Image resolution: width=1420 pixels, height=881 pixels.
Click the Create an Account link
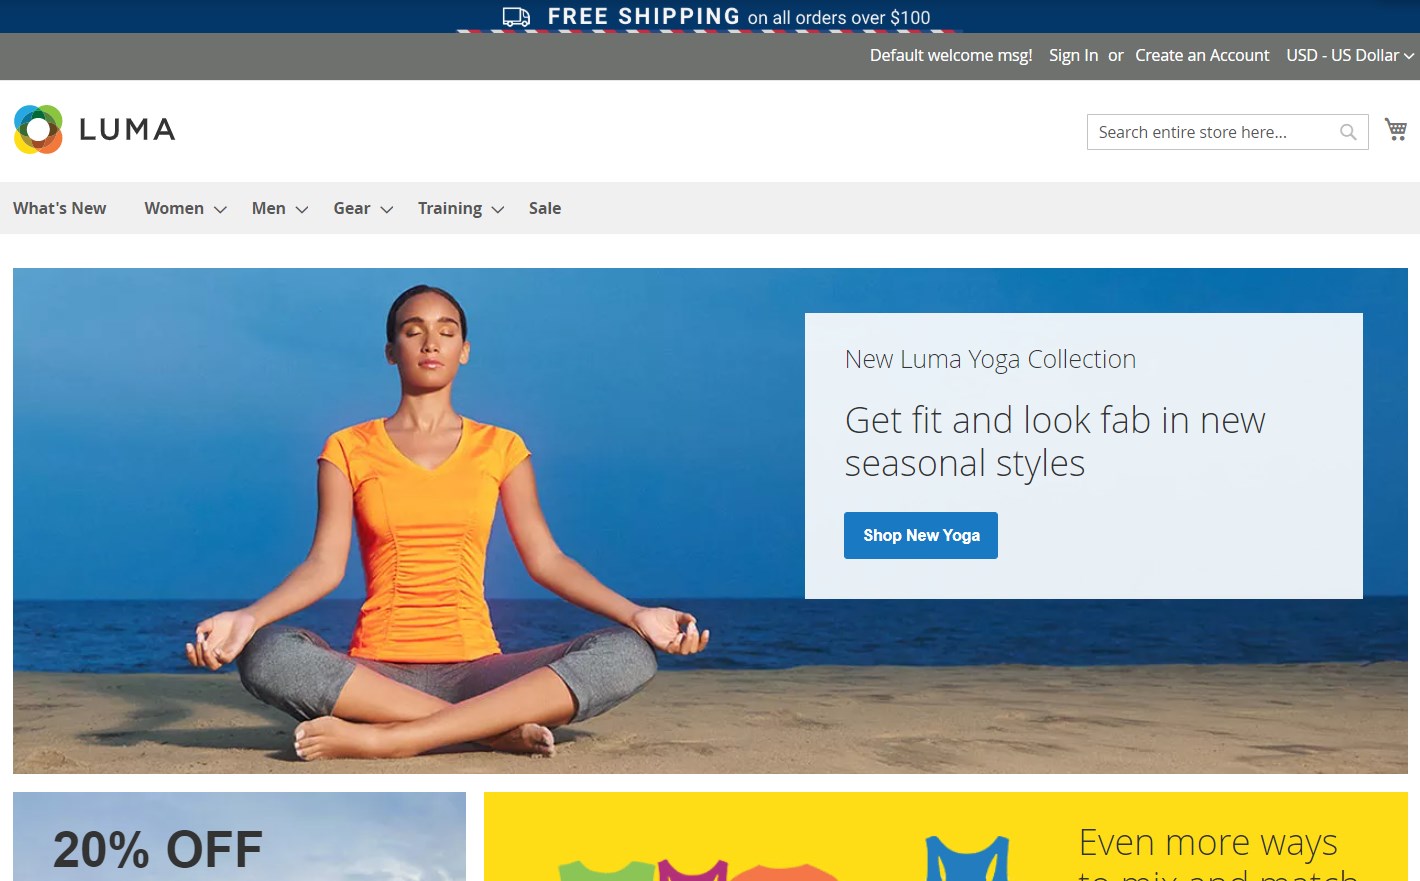pos(1202,55)
